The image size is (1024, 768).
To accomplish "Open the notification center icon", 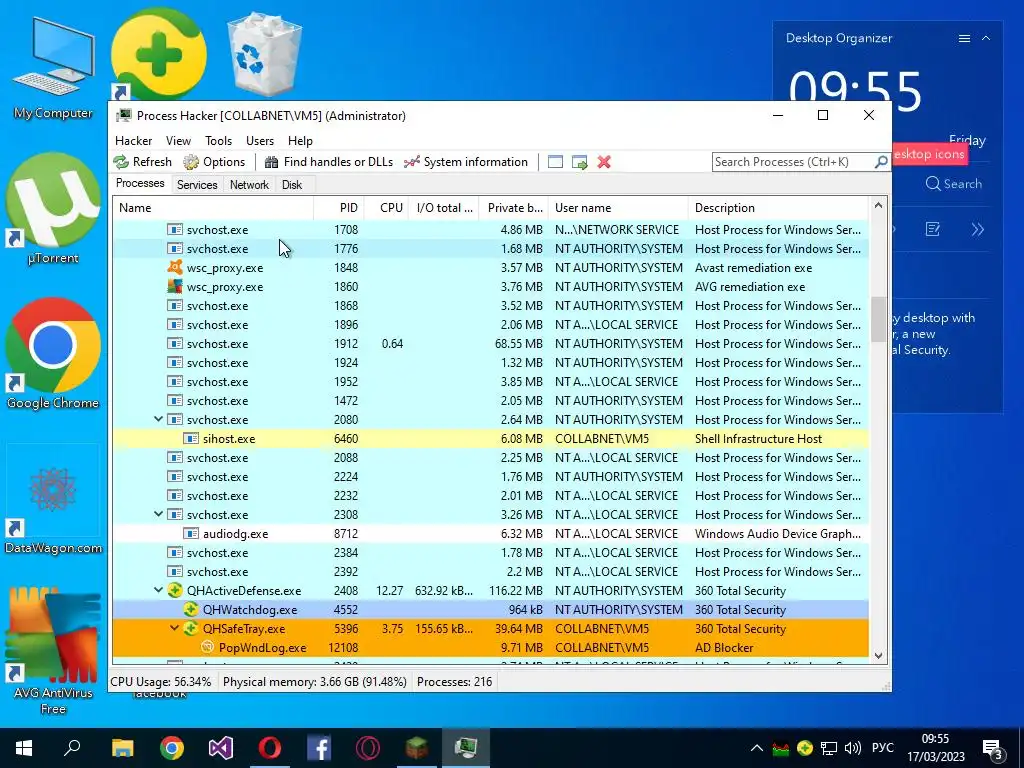I will pyautogui.click(x=993, y=748).
